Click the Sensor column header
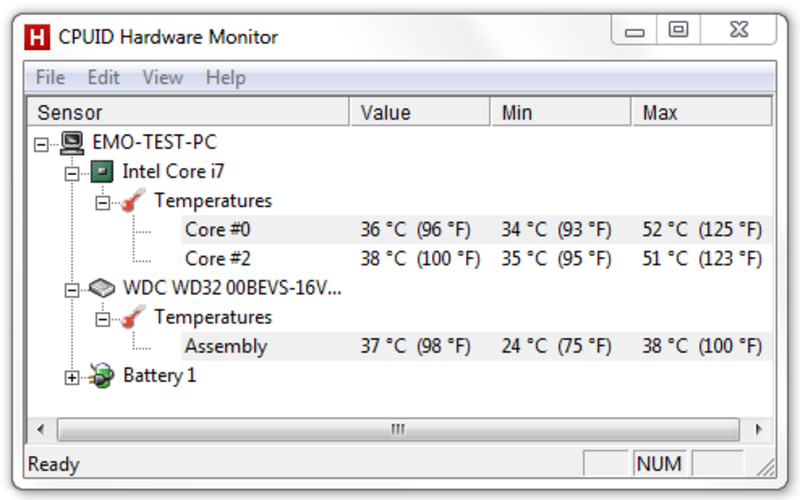Viewport: 800px width, 500px height. tap(188, 112)
